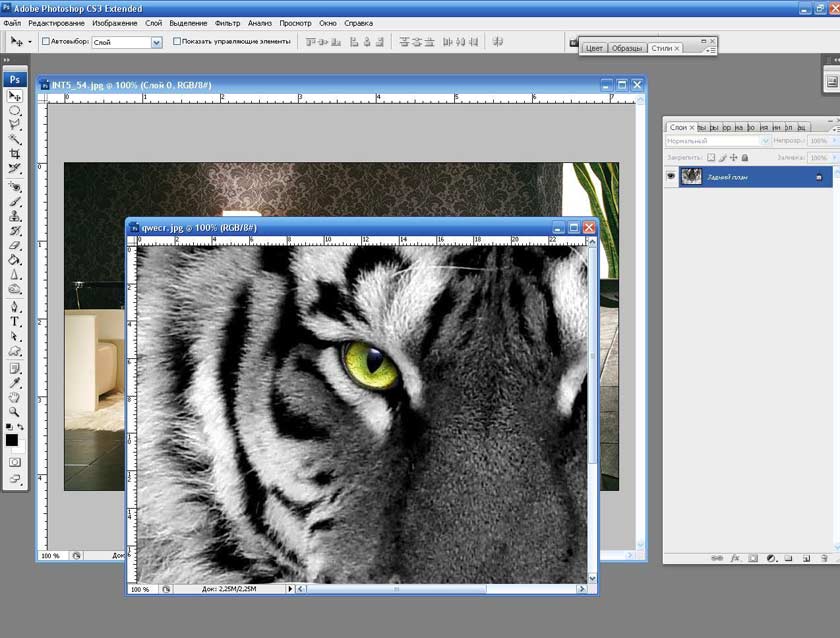Open the Слой auto-select dropdown
Image resolution: width=840 pixels, height=638 pixels.
click(156, 42)
